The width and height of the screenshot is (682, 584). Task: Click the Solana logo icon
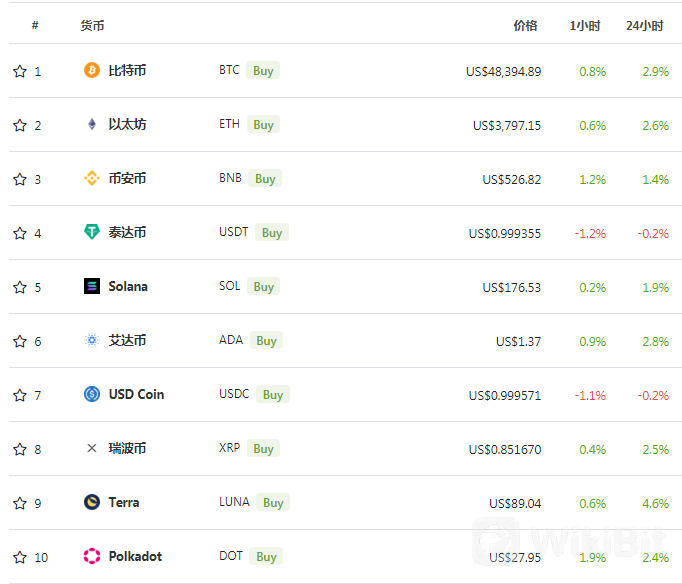[x=92, y=286]
